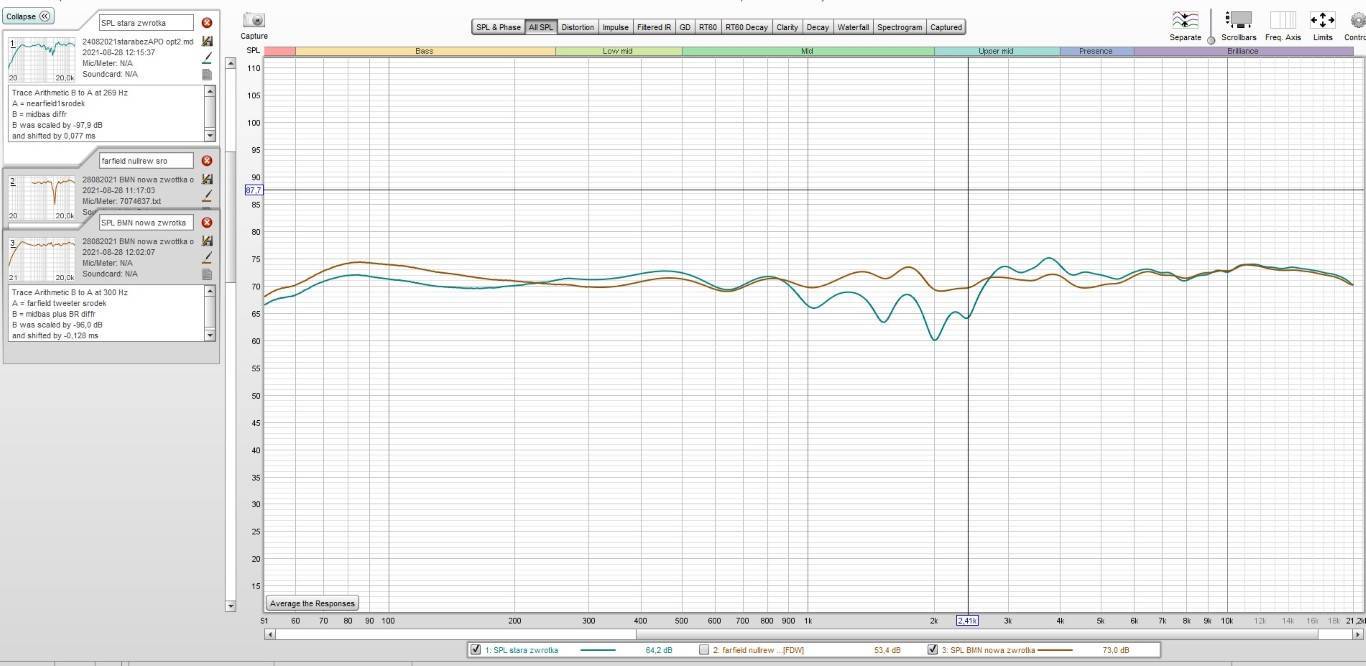Open the GD tab
Image resolution: width=1366 pixels, height=666 pixels.
(x=685, y=27)
